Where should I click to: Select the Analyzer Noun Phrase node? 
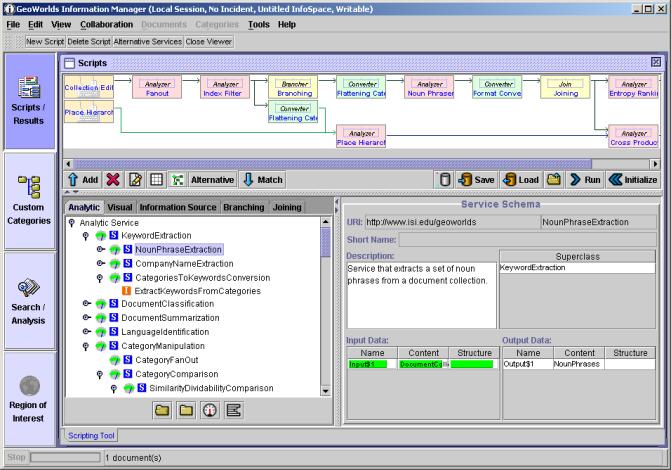pos(429,87)
